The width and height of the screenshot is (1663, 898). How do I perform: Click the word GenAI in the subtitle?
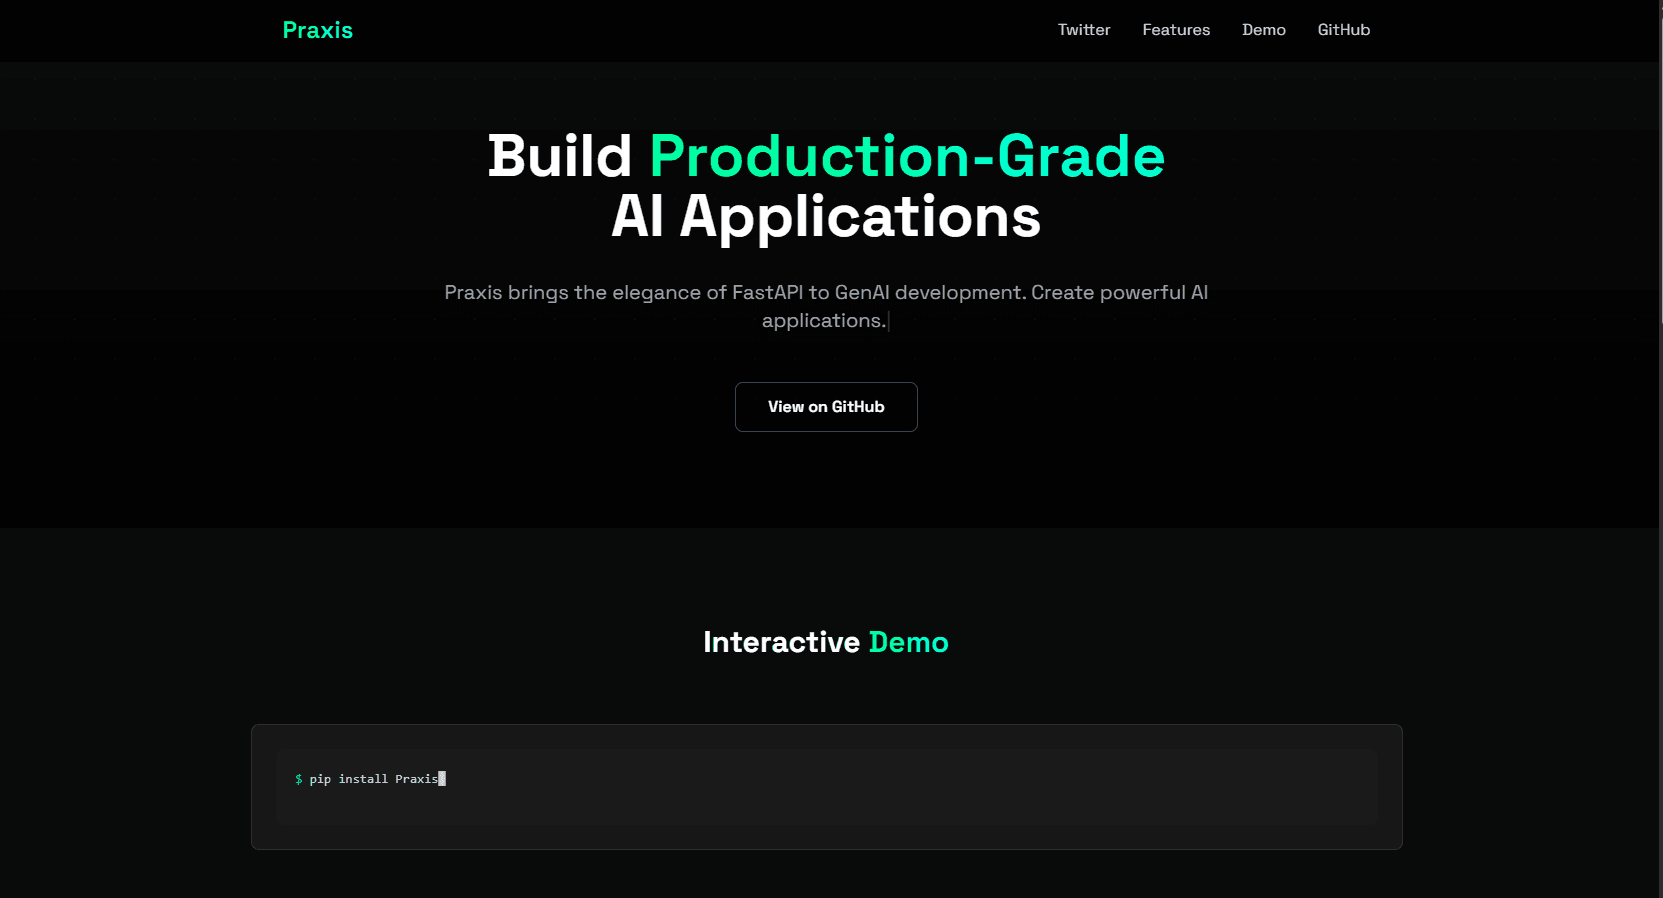[862, 292]
